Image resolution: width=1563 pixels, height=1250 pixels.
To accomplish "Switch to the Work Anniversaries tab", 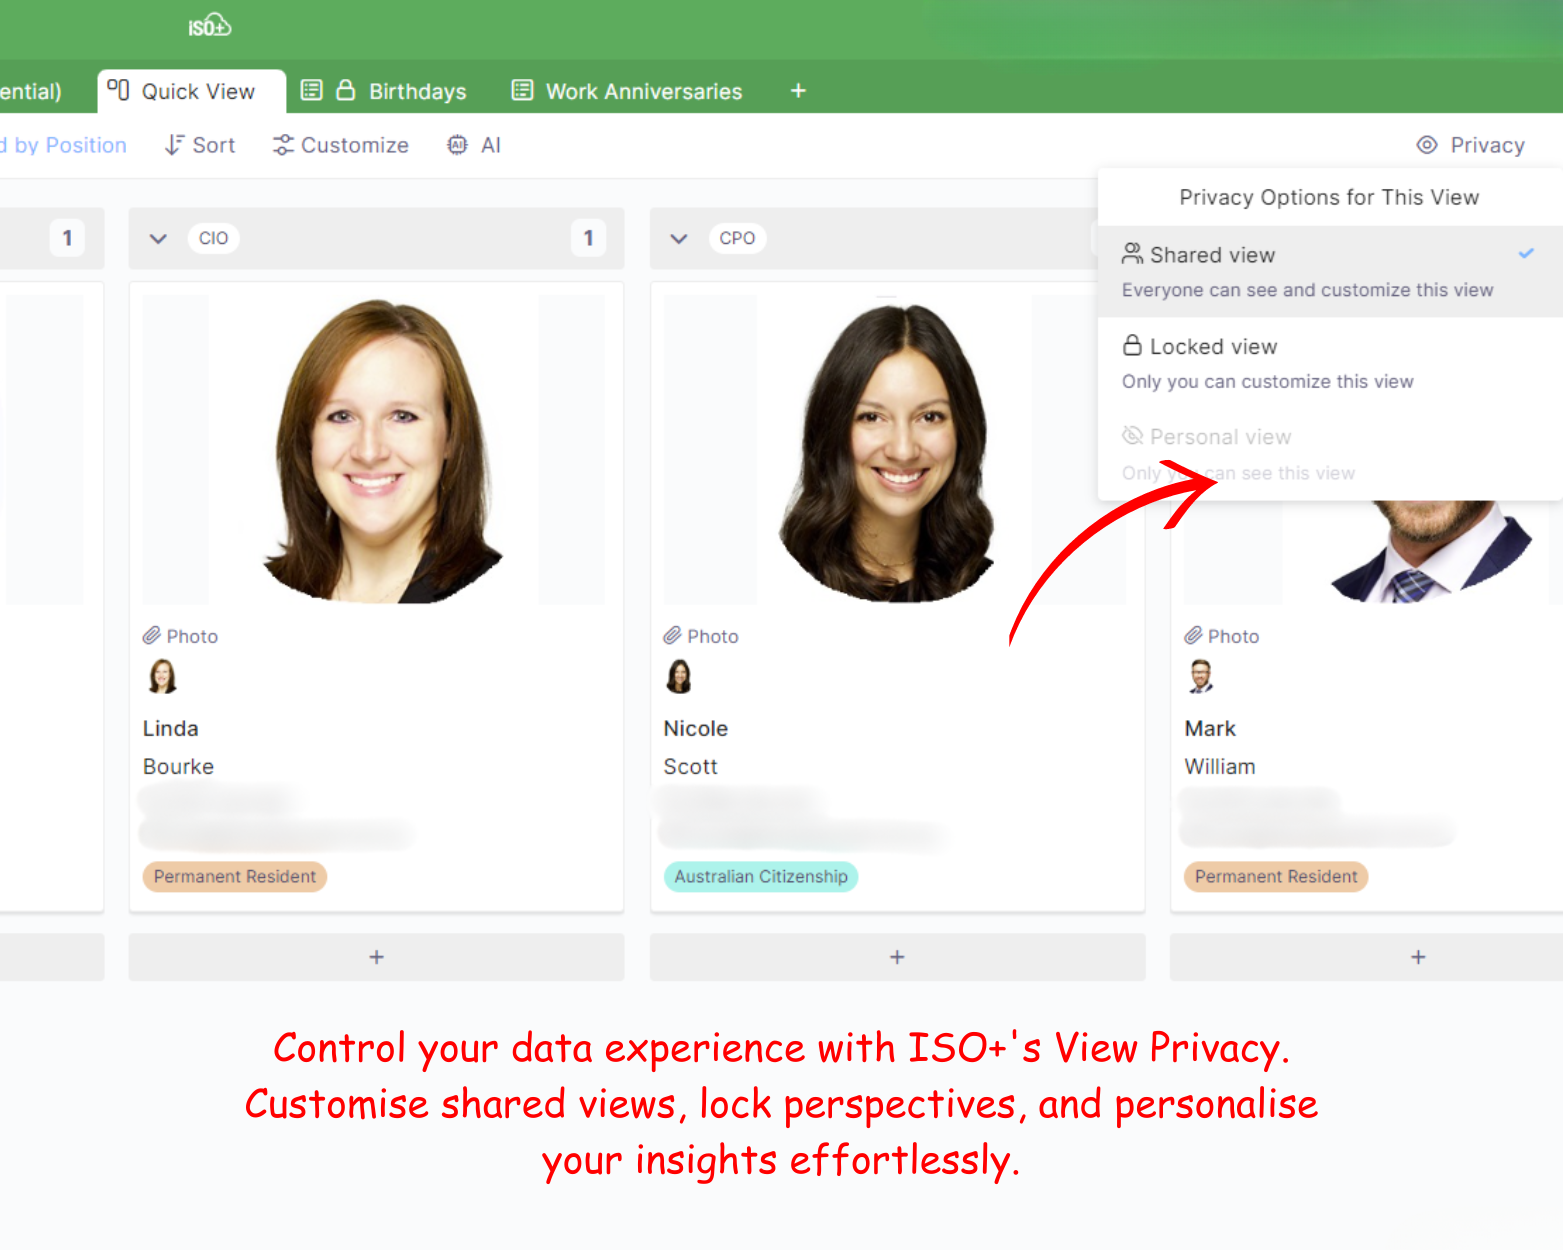I will (628, 91).
